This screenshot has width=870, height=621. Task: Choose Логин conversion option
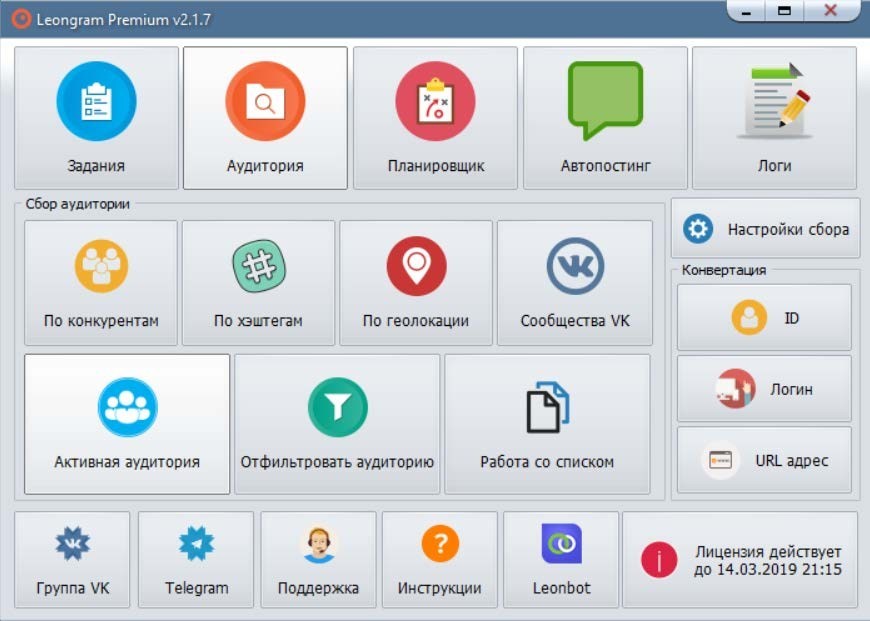point(764,388)
